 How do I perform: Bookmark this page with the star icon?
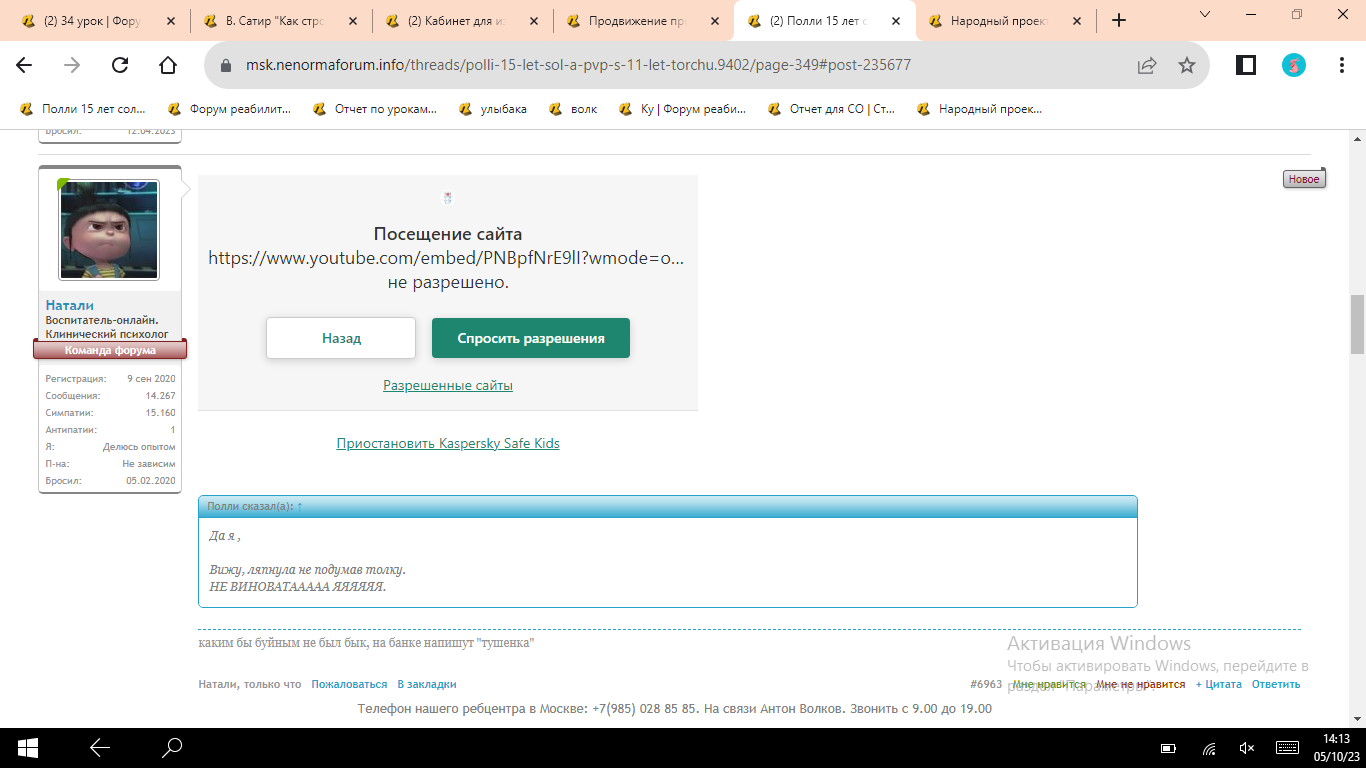tap(1187, 65)
